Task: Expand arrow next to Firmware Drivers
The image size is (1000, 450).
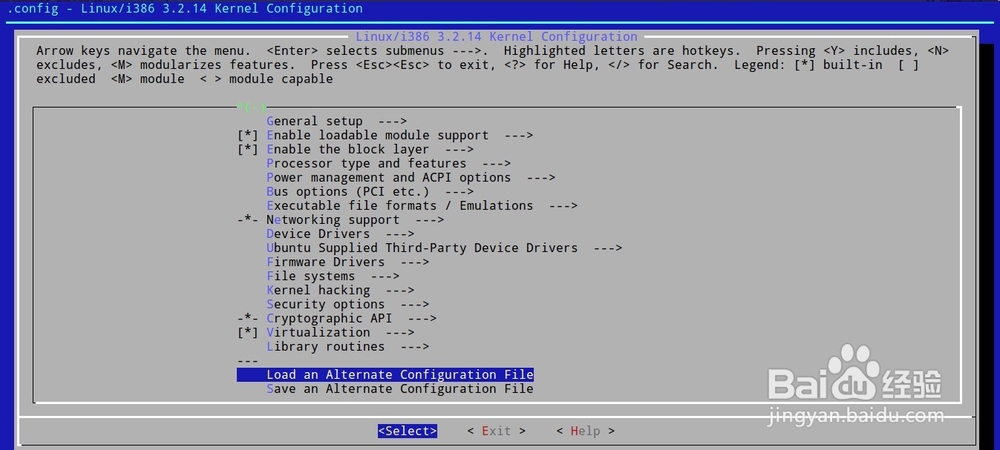Action: (x=415, y=262)
